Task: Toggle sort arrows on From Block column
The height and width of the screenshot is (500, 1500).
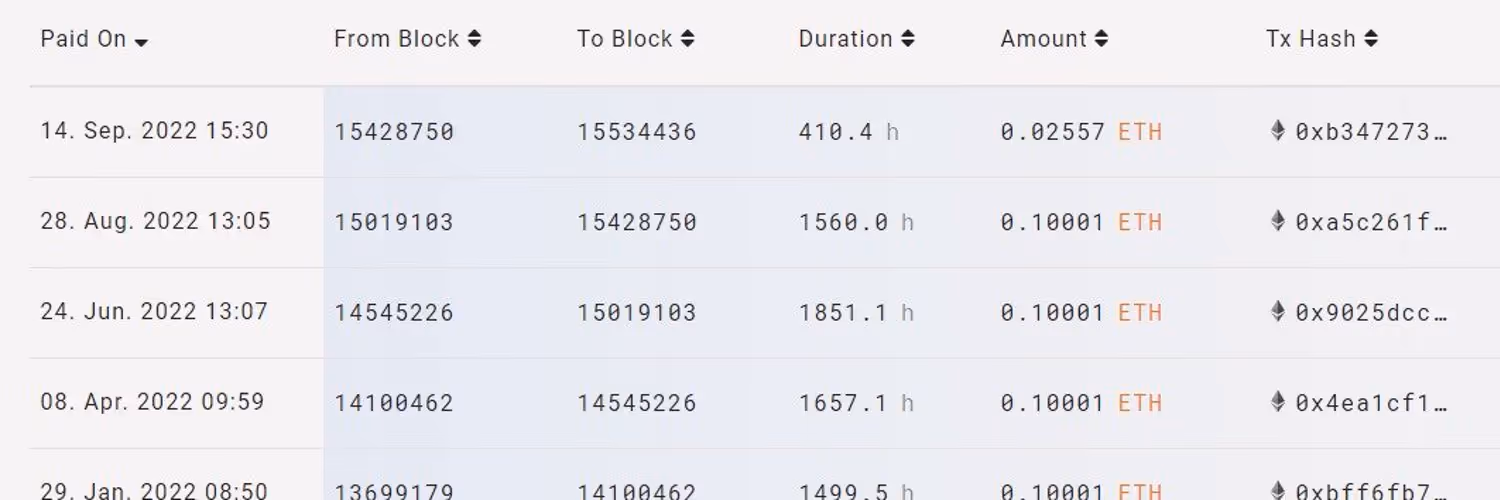Action: 474,39
